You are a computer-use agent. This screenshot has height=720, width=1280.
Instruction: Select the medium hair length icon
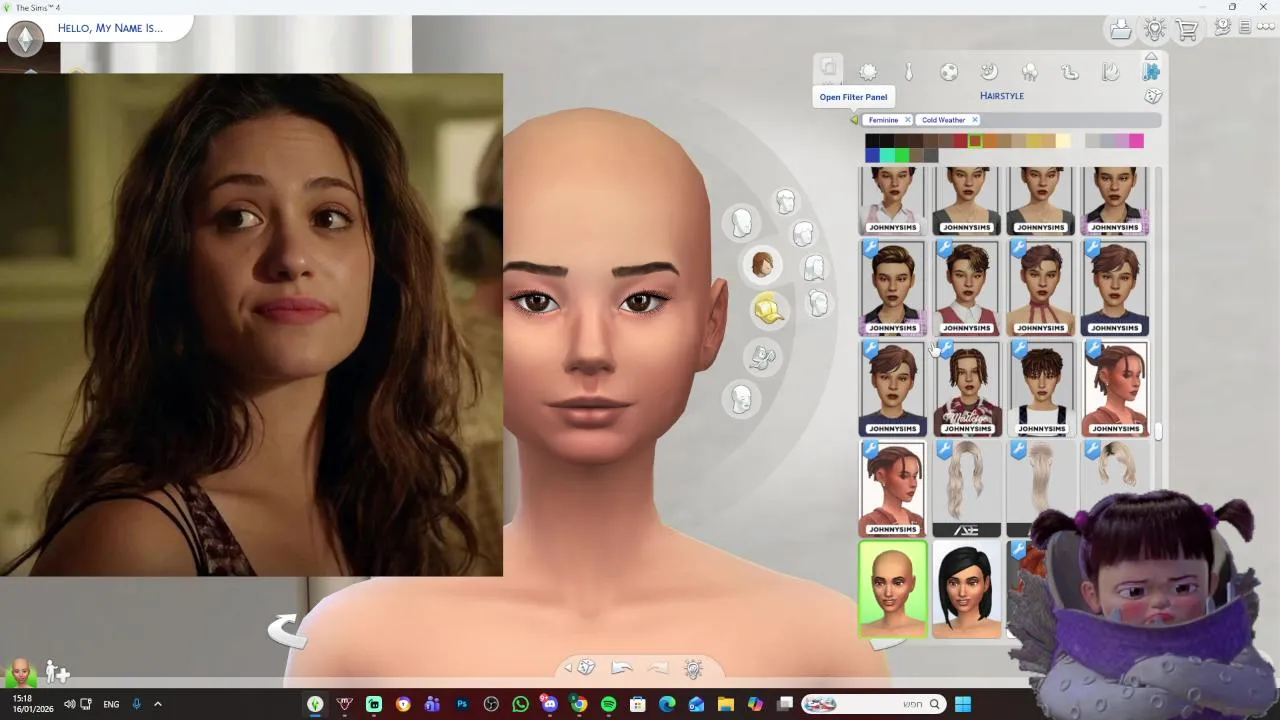click(x=802, y=234)
